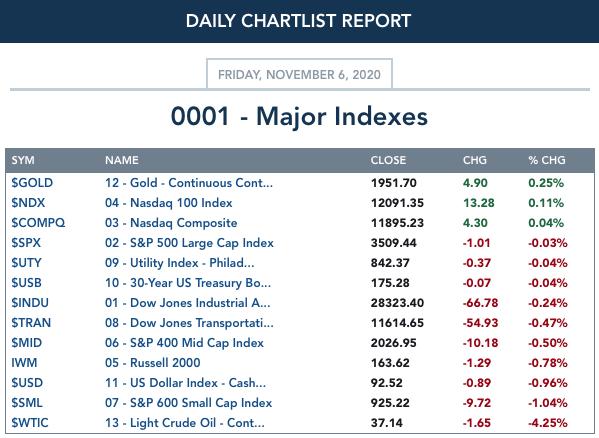599x438 pixels.
Task: Open '08 - Dow Jones Transportation' name link
Action: coord(189,323)
